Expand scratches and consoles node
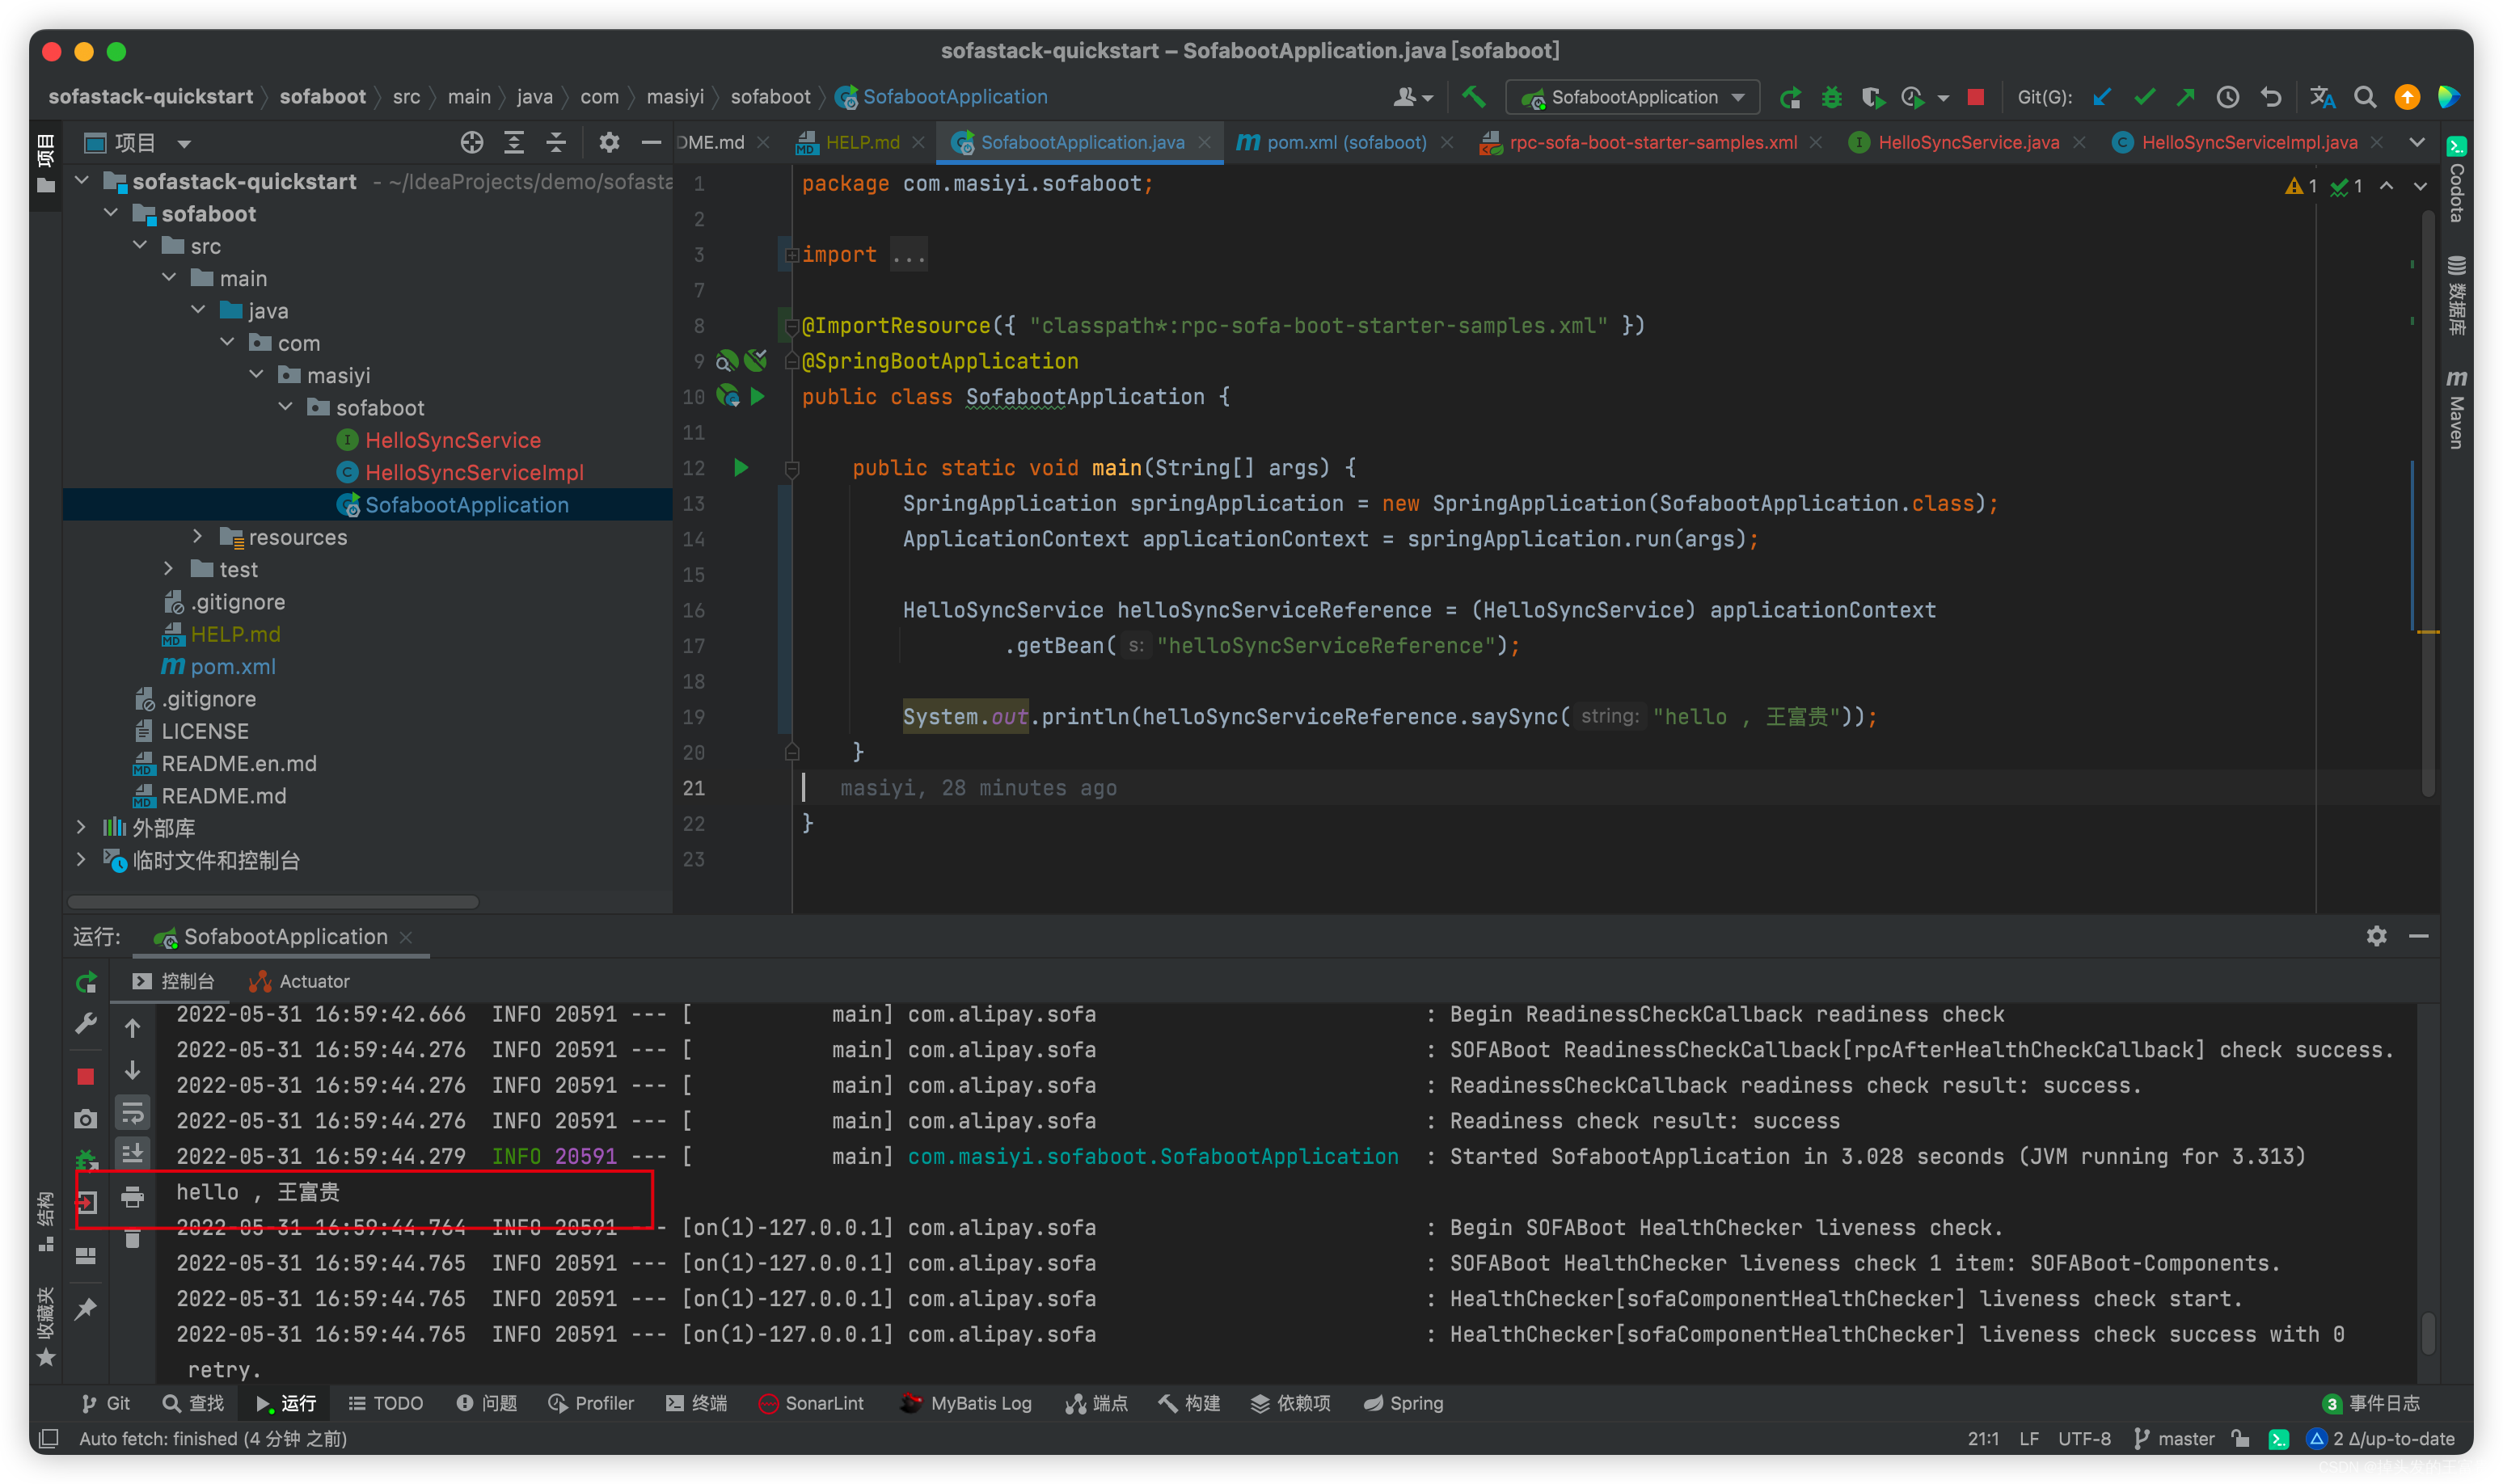Viewport: 2503px width, 1484px height. (82, 859)
